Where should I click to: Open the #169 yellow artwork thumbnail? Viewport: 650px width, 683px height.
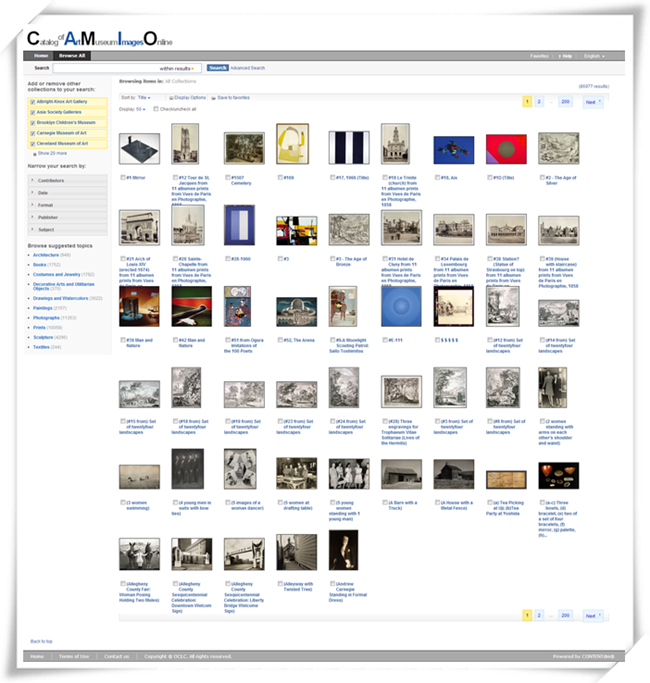[x=292, y=144]
